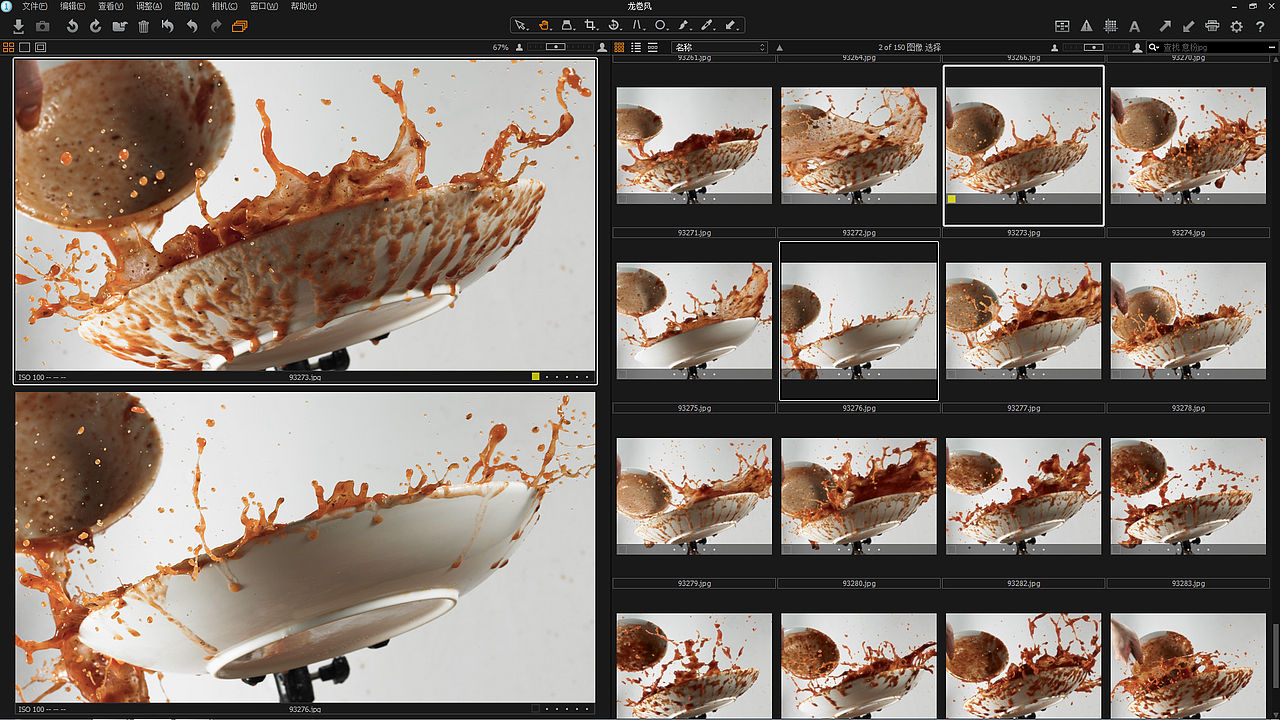
Task: Select thumbnail 93272.jpg in browser
Action: tap(859, 145)
